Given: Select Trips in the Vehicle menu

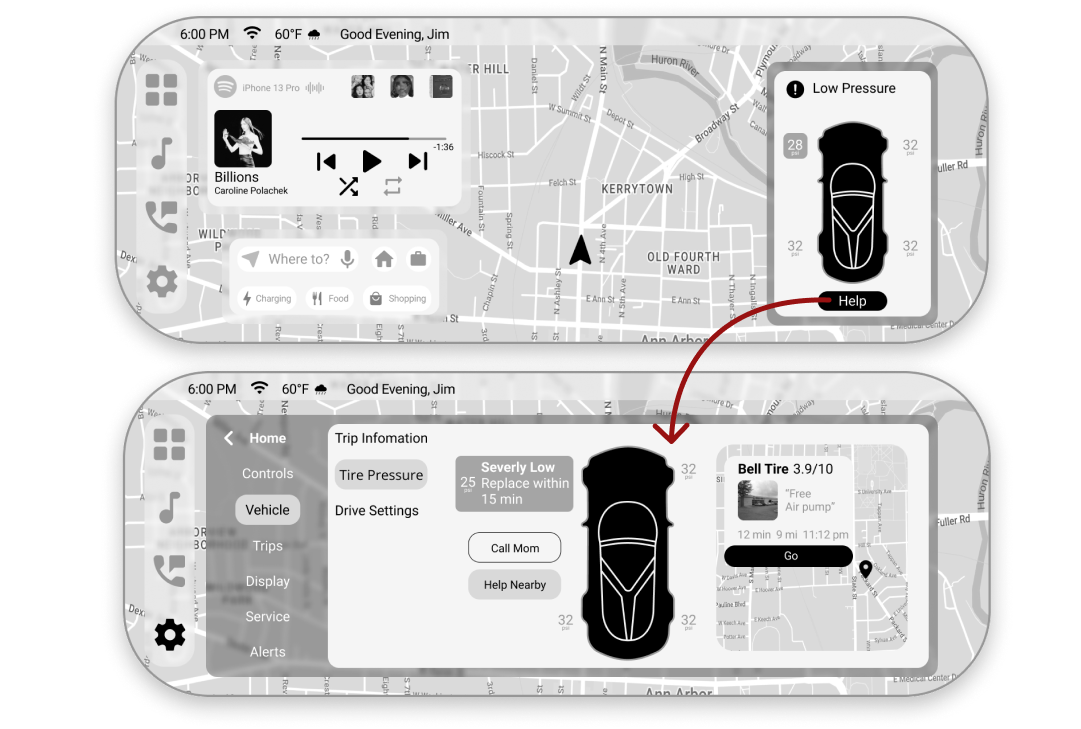Looking at the screenshot, I should [x=267, y=546].
